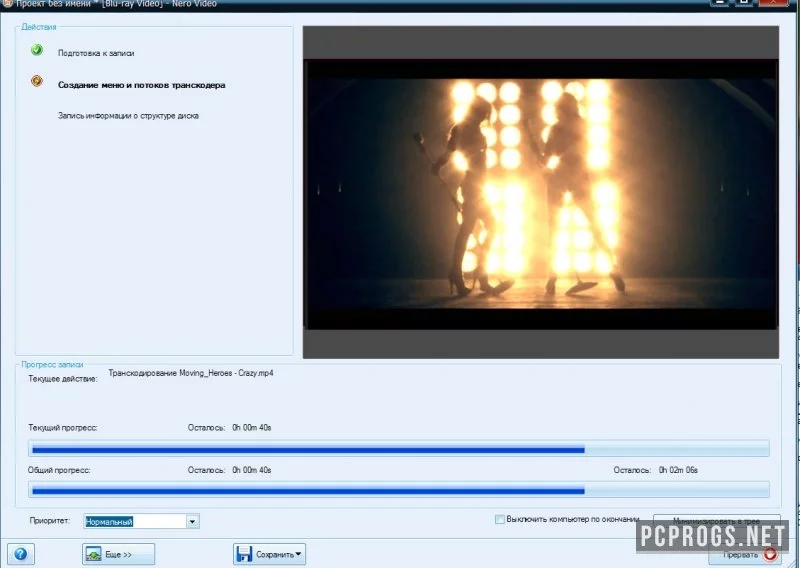This screenshot has width=800, height=568.
Task: Click Создание меню и потоков транскодера text
Action: [x=141, y=85]
